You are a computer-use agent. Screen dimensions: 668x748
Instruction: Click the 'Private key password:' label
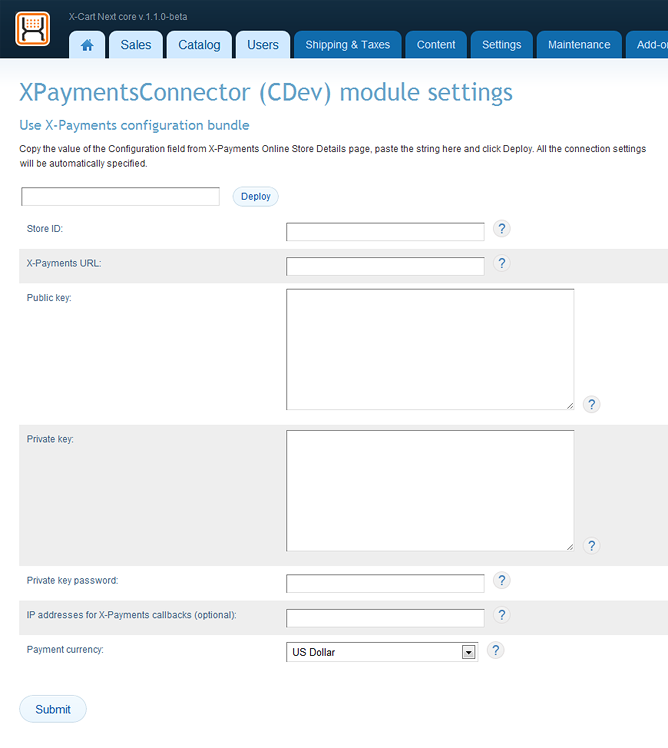tap(73, 580)
